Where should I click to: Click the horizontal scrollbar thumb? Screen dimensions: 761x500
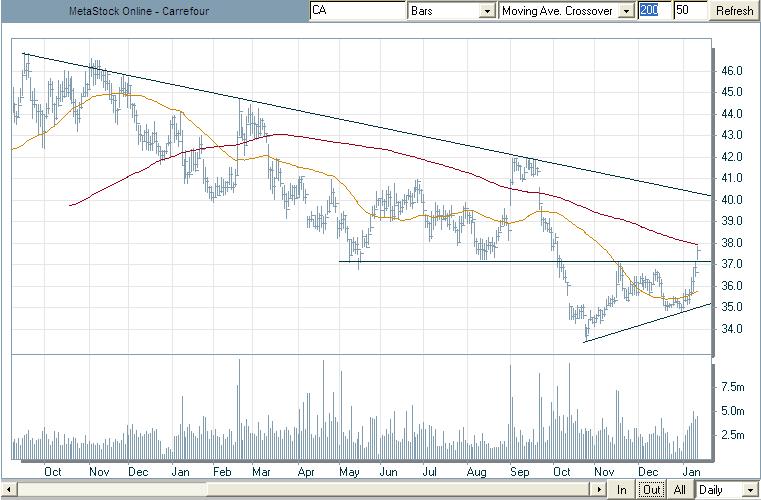(x=400, y=489)
